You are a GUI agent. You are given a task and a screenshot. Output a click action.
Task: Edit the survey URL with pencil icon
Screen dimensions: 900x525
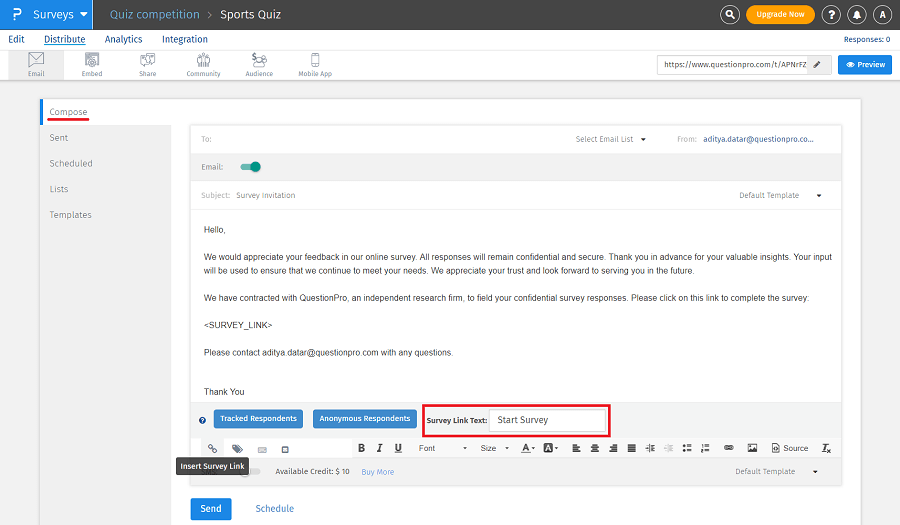tap(817, 65)
